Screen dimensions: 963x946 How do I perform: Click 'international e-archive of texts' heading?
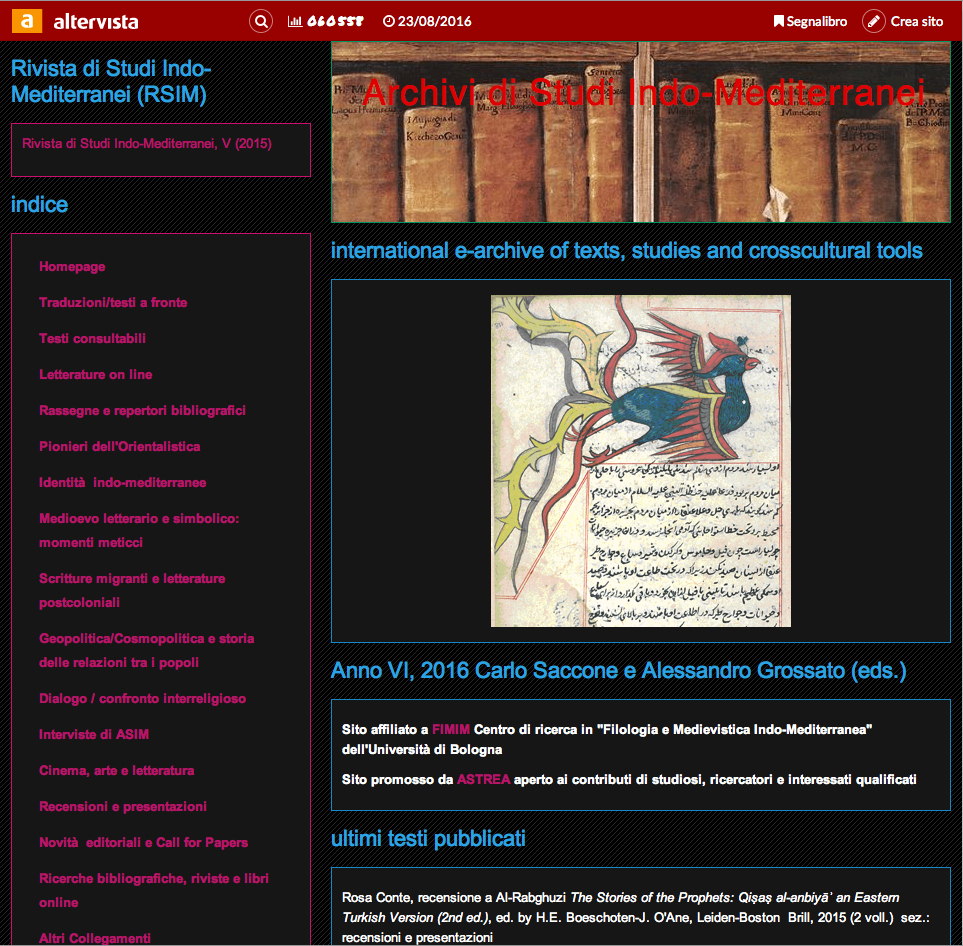point(626,251)
